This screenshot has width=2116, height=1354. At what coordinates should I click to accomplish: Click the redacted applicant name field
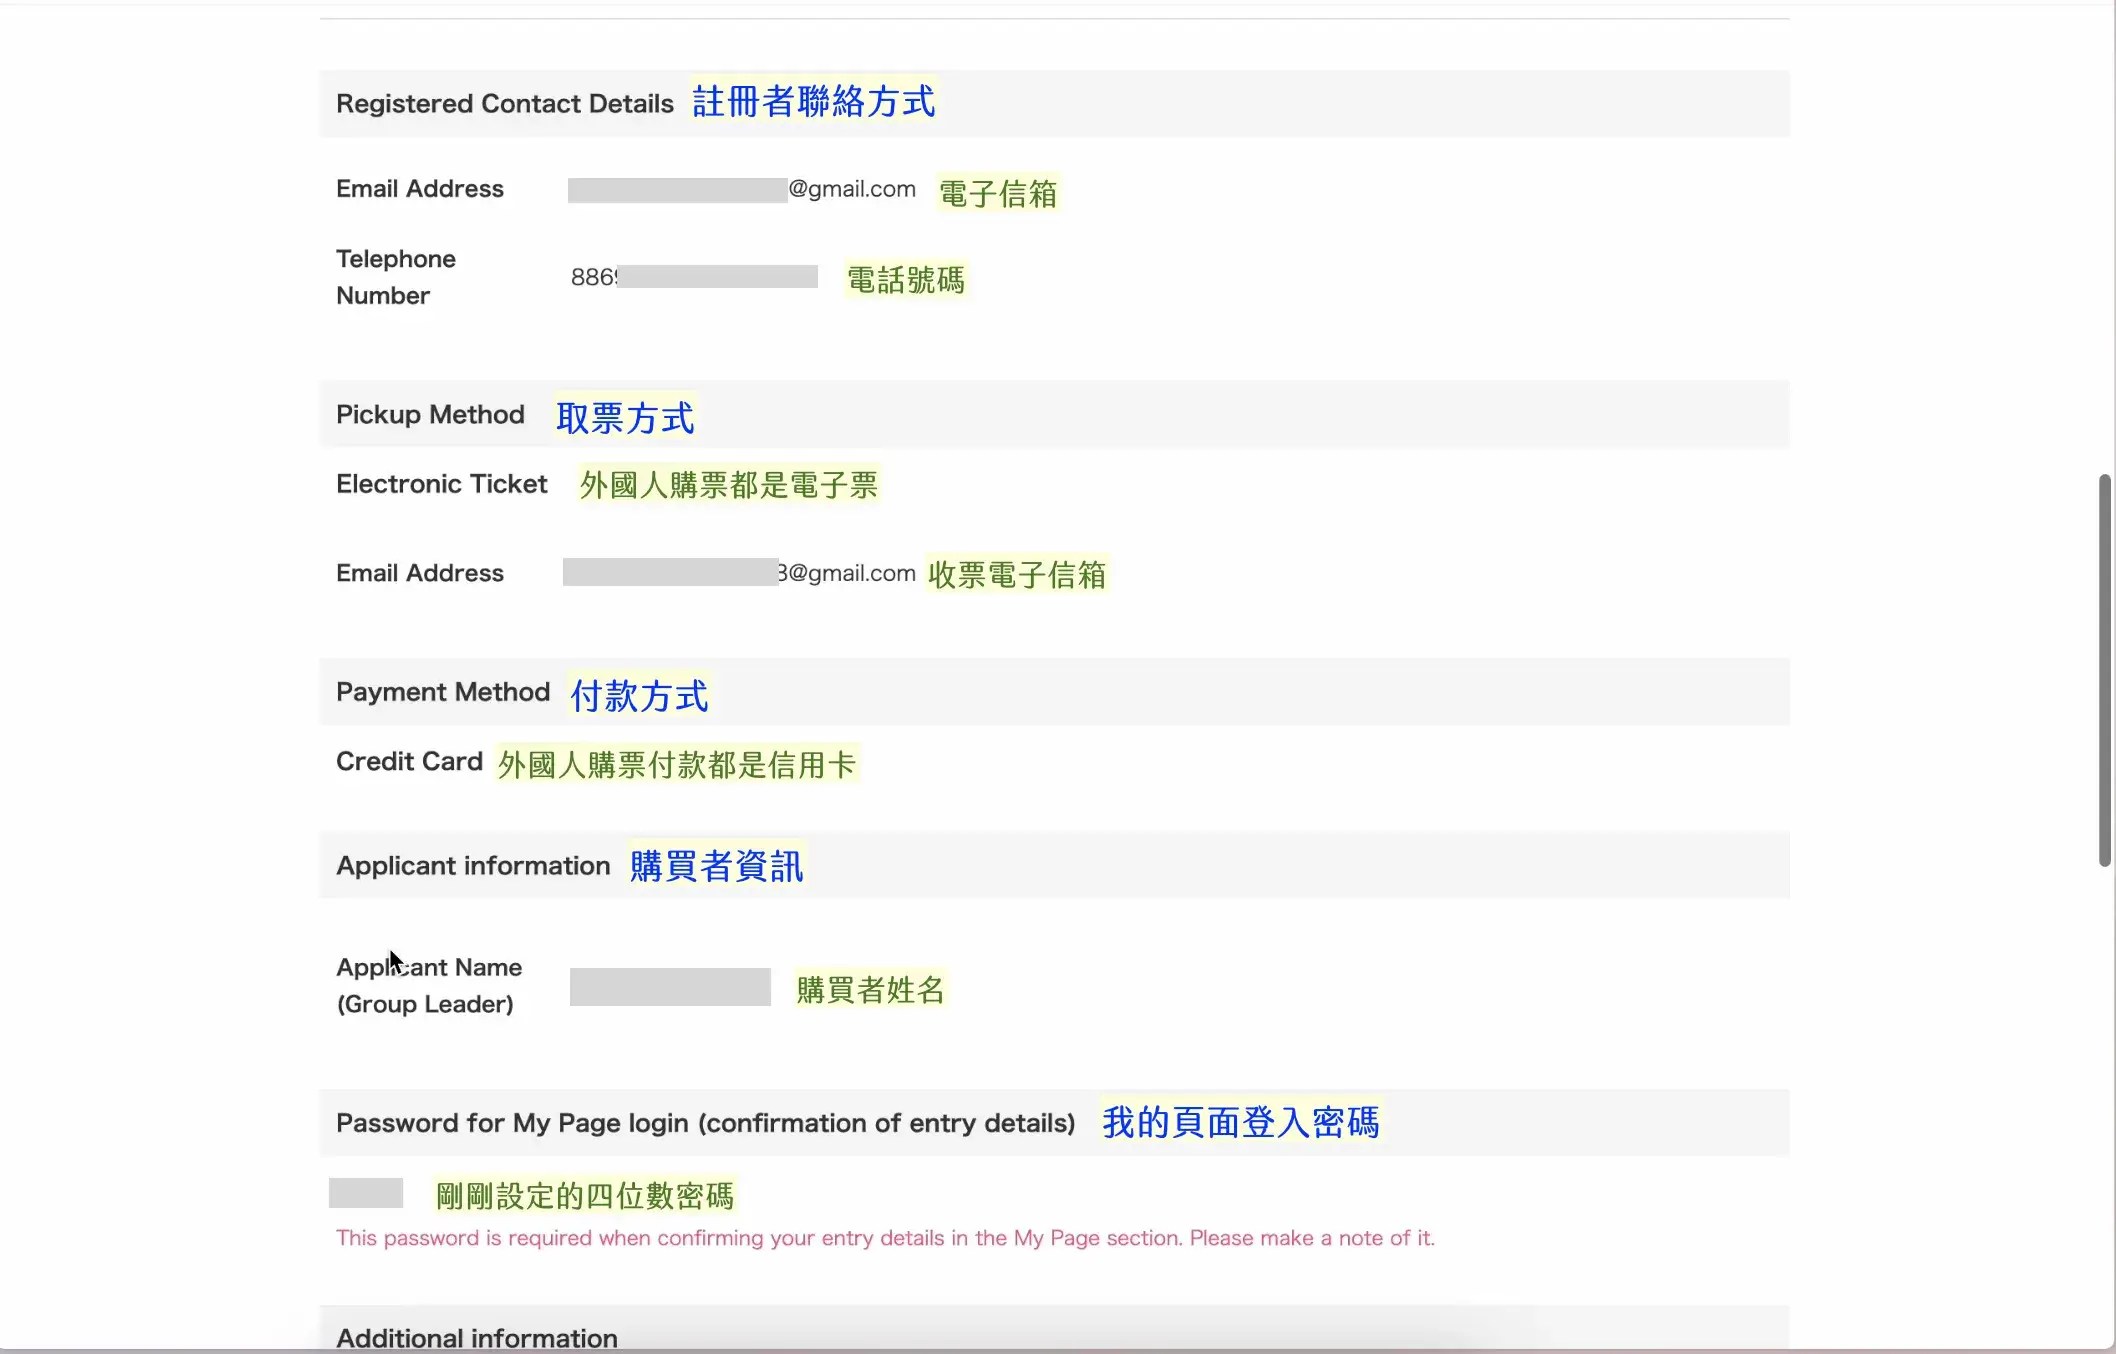[x=670, y=987]
